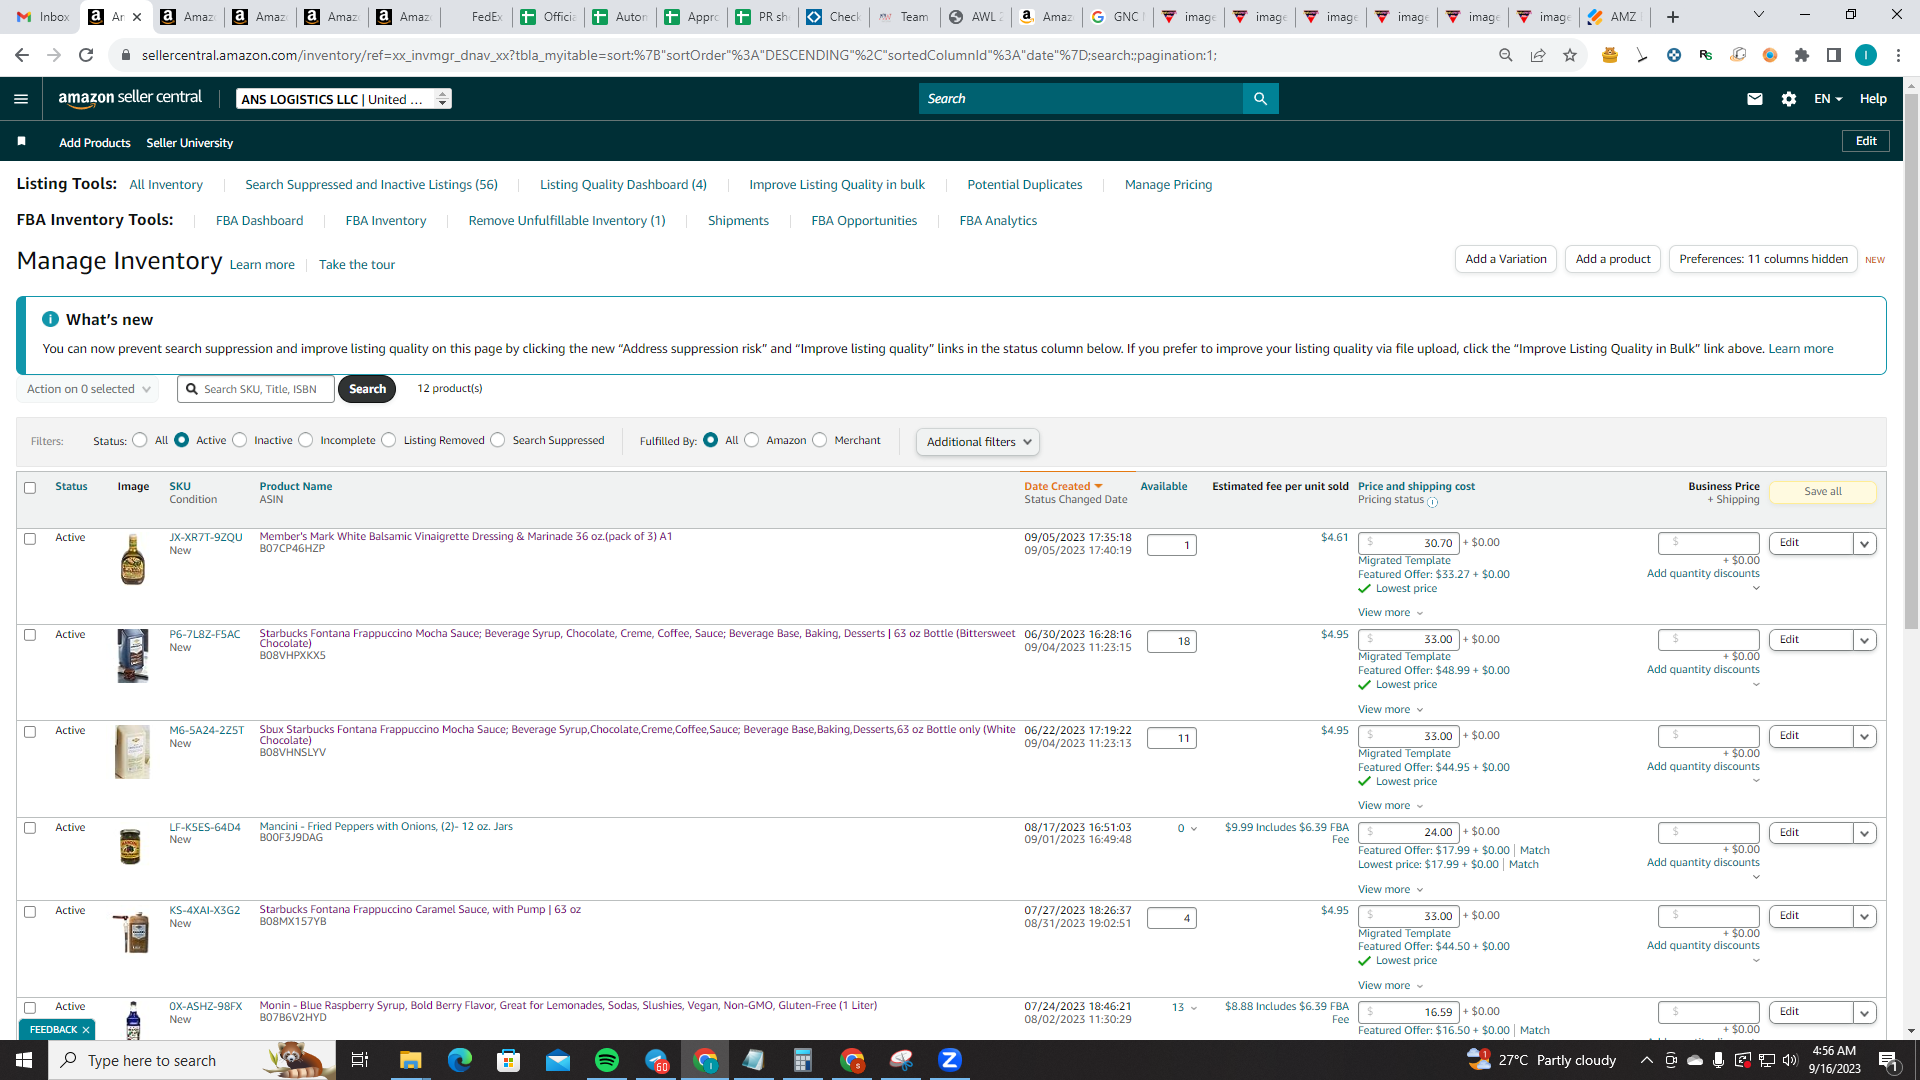Viewport: 1920px width, 1080px height.
Task: Select the Inactive status filter
Action: 240,440
